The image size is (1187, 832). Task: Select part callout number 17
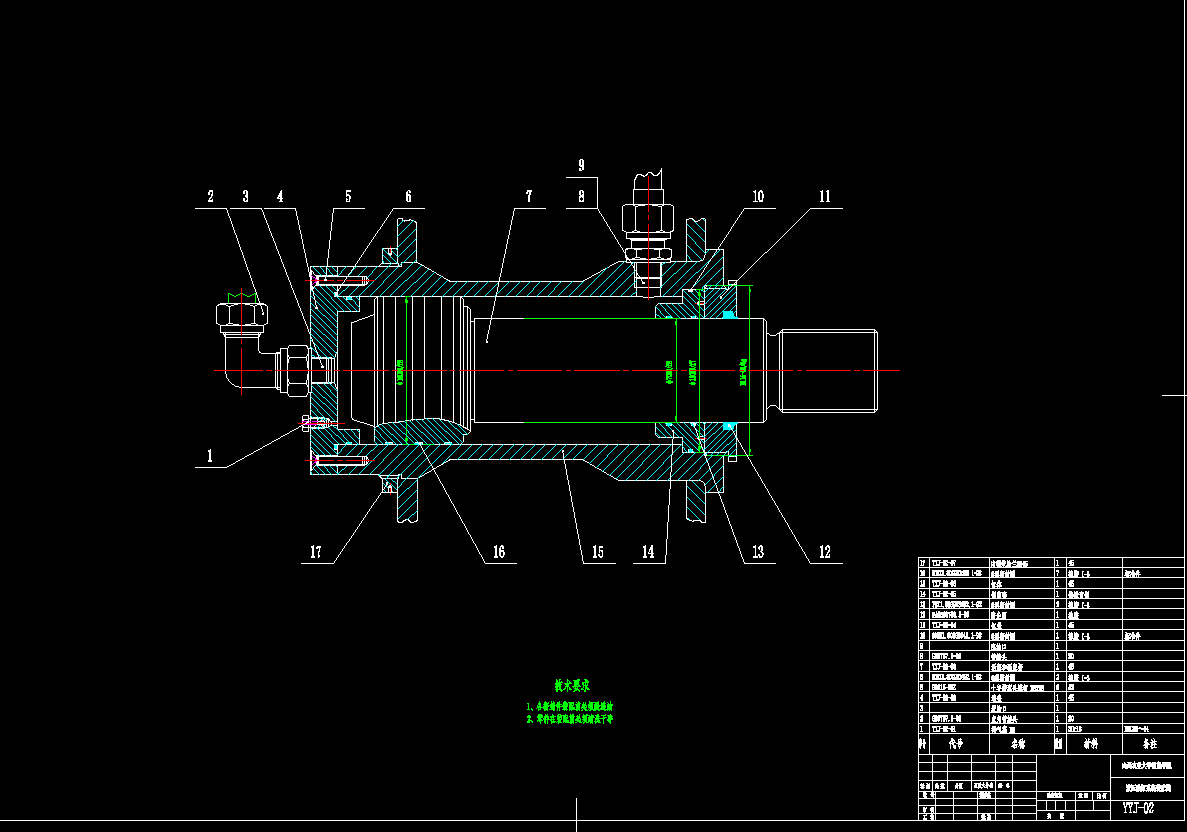316,552
